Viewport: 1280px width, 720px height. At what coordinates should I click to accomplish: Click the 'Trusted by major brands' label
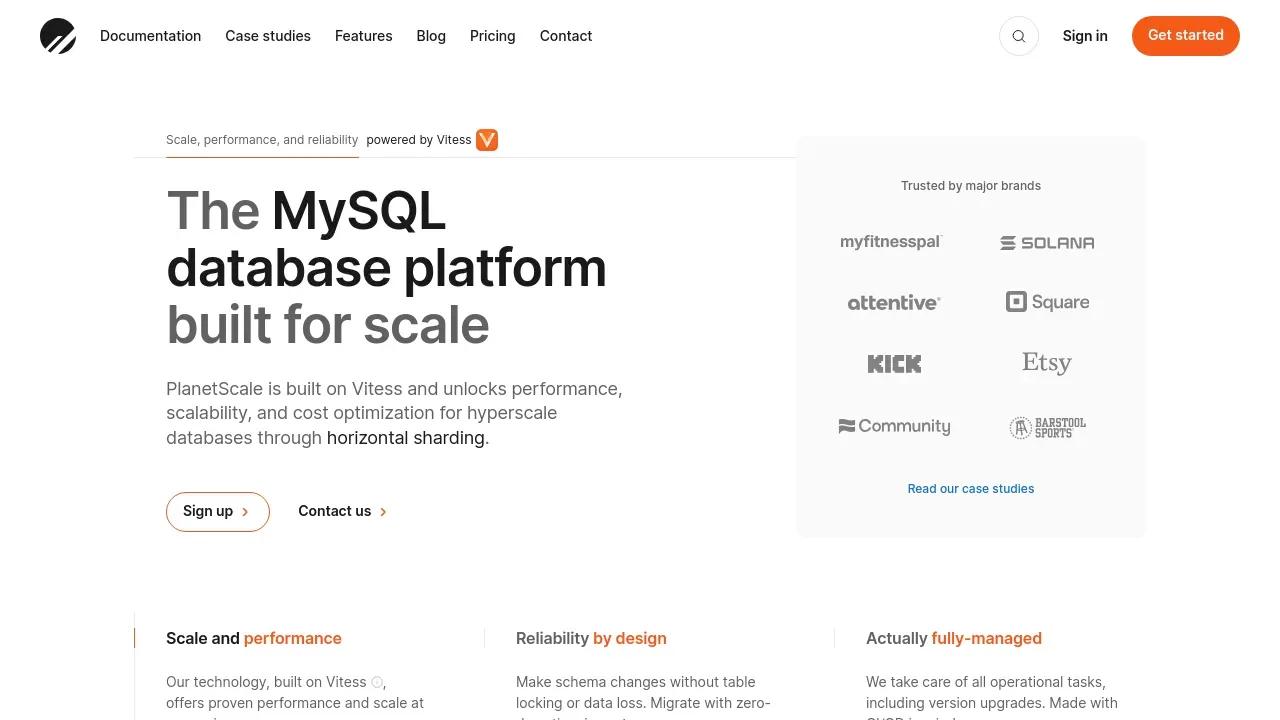pos(971,186)
